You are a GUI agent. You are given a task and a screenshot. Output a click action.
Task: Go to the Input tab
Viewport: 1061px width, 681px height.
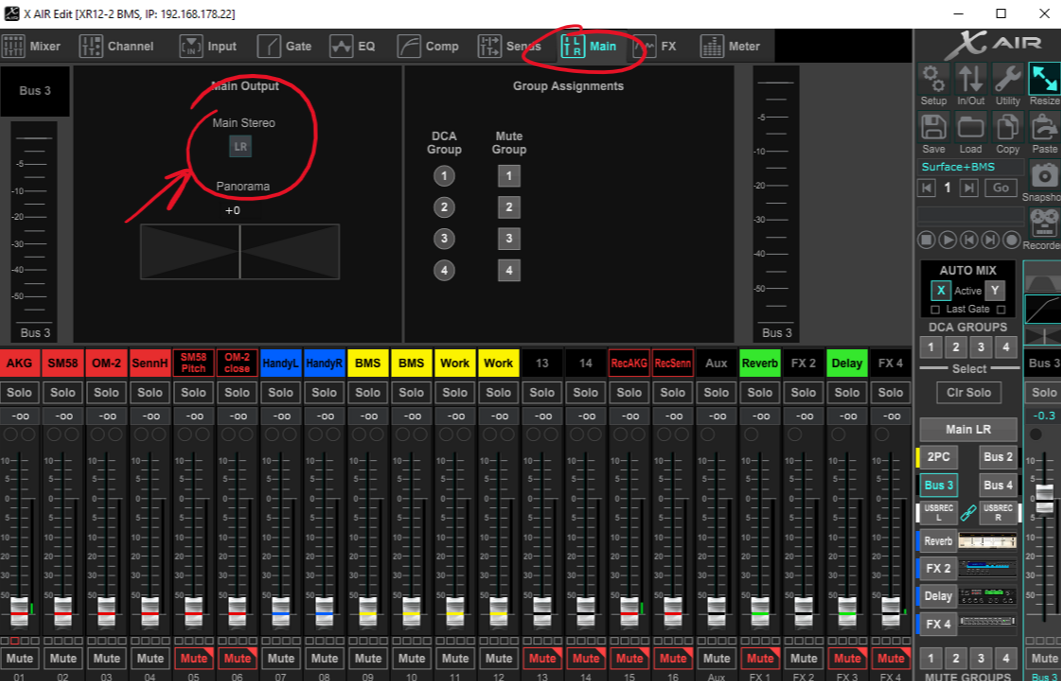[208, 46]
